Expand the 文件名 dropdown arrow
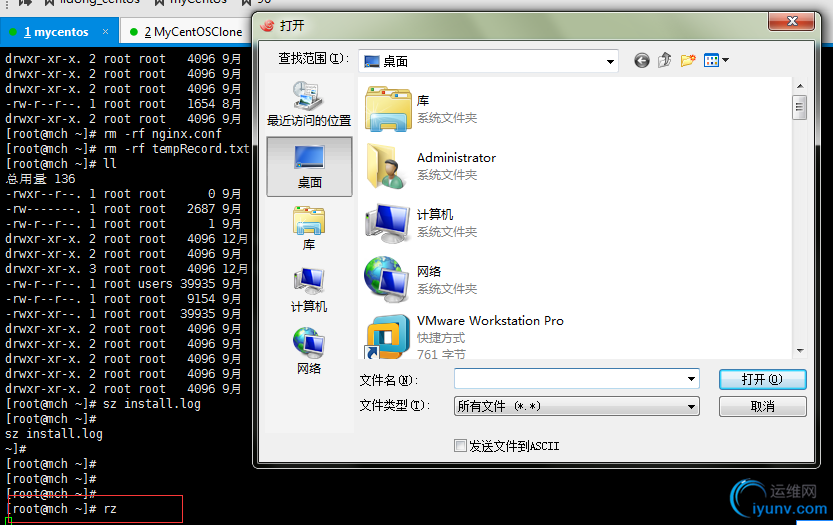Image resolution: width=833 pixels, height=525 pixels. pos(691,379)
